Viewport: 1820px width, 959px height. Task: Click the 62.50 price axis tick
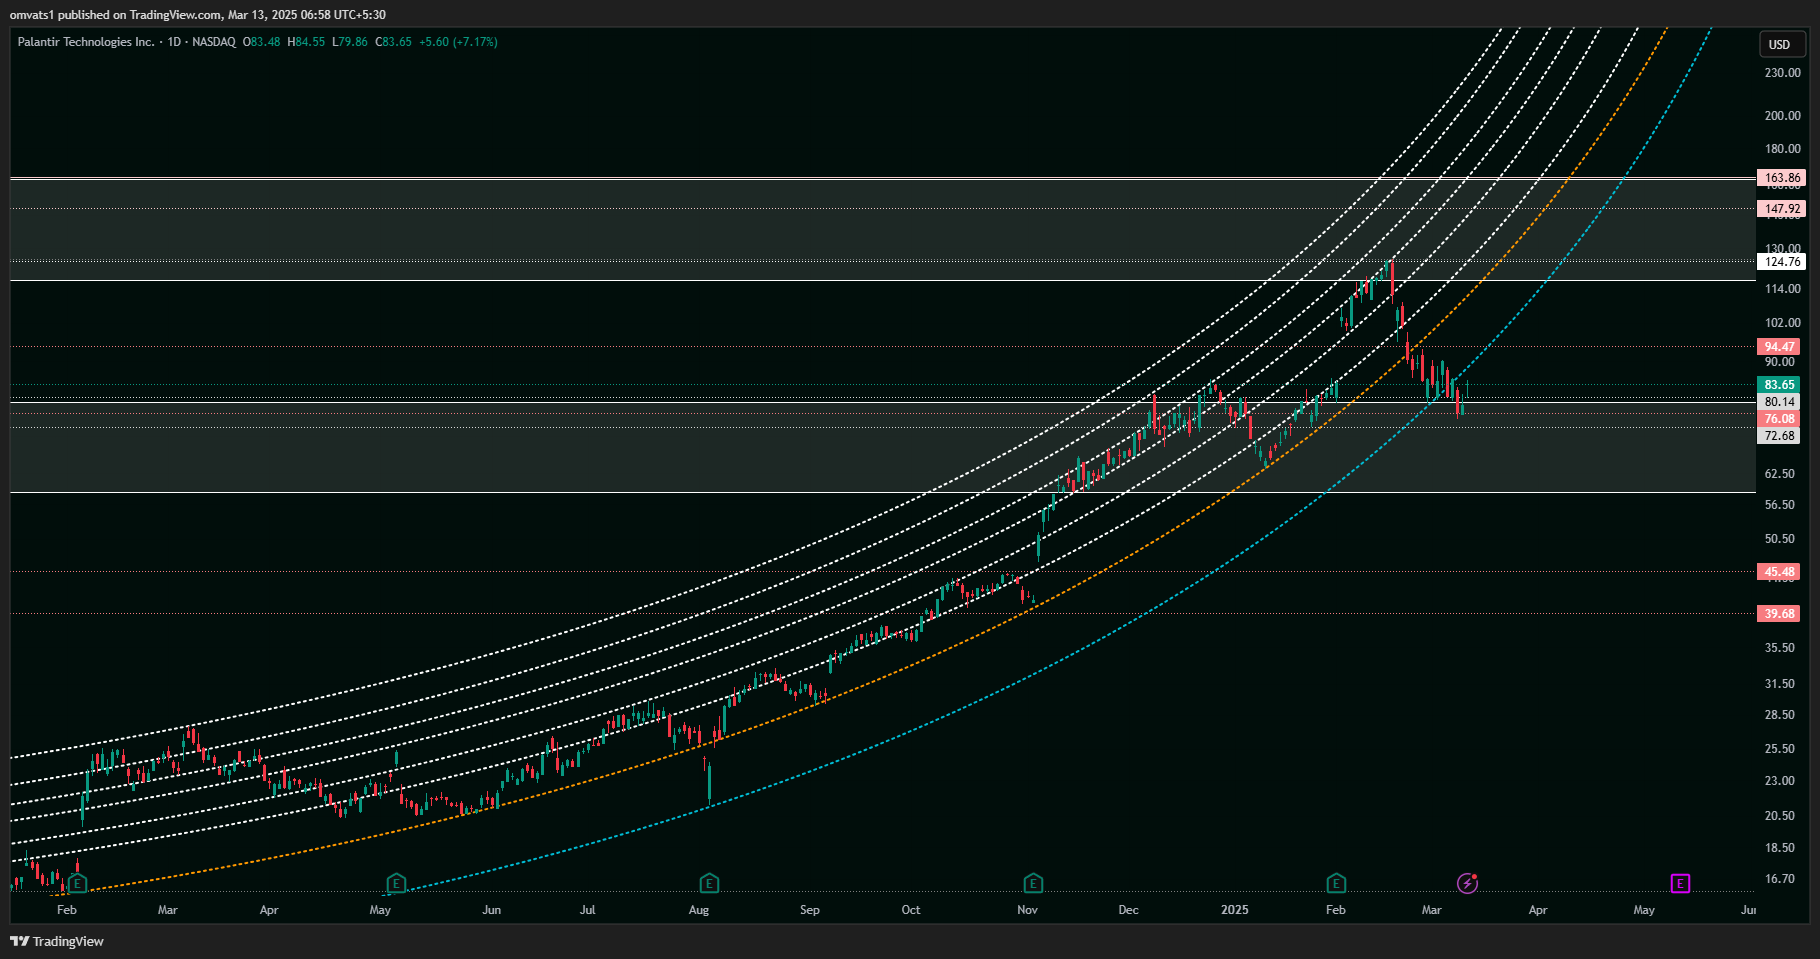(1779, 474)
